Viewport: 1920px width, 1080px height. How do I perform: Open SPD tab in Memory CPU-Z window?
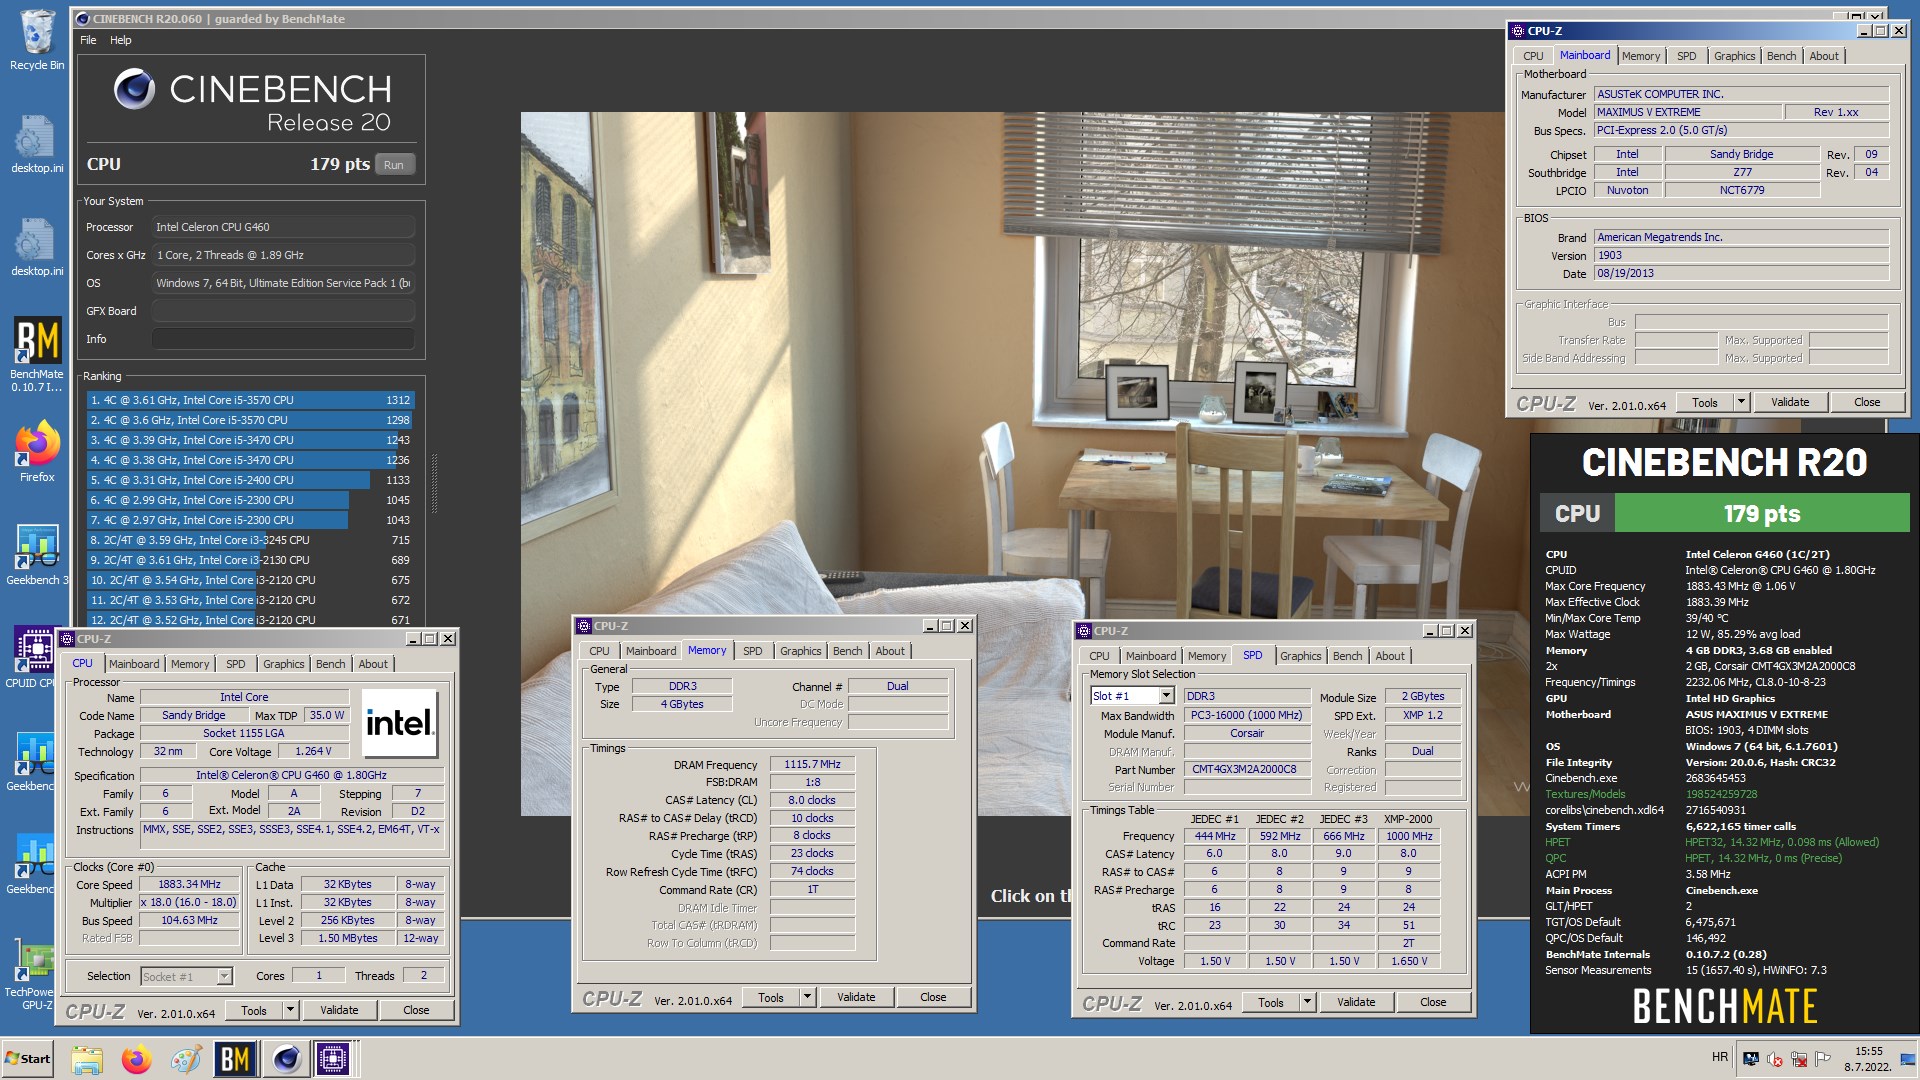coord(752,651)
